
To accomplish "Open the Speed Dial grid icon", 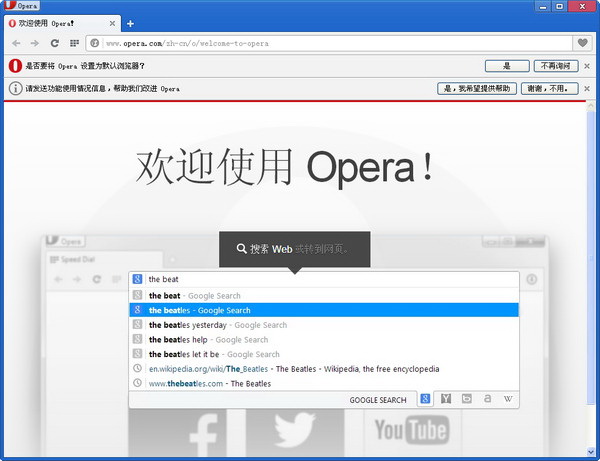I will coord(74,43).
